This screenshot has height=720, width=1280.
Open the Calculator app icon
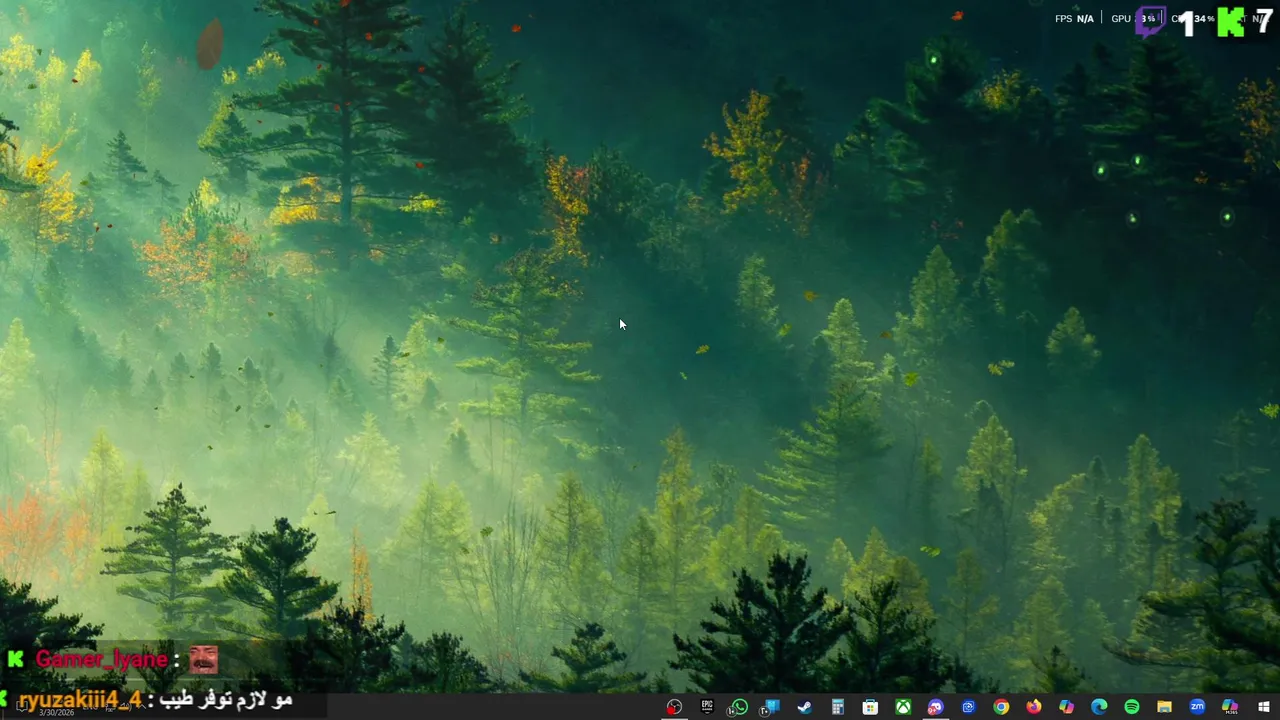pos(838,707)
